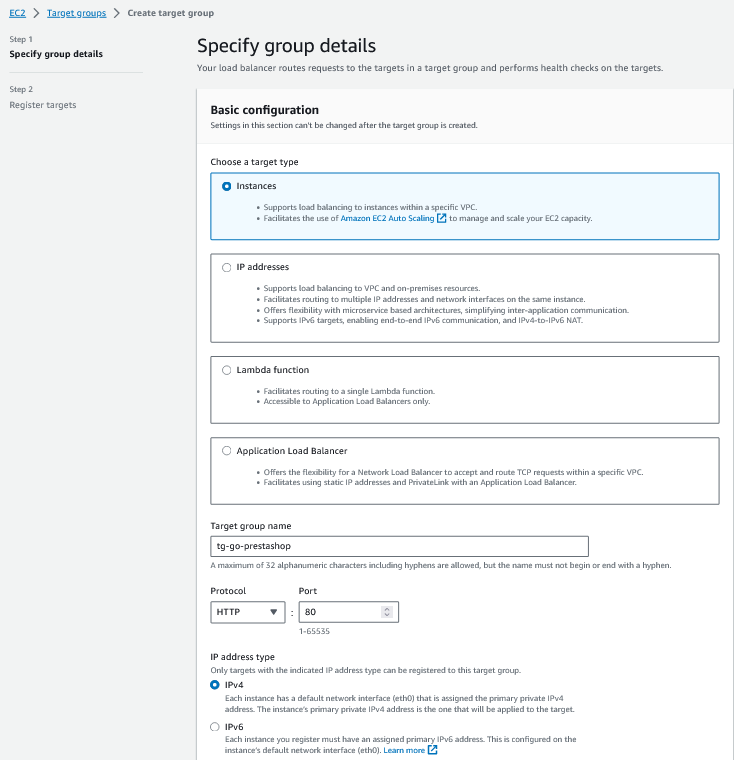Go to Step 2 Register targets
Image resolution: width=734 pixels, height=760 pixels.
click(43, 105)
